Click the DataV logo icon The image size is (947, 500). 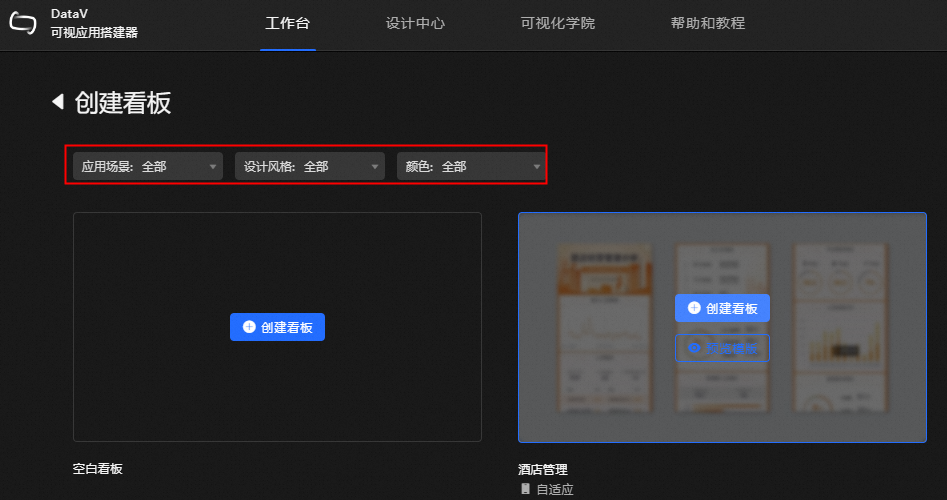pyautogui.click(x=23, y=23)
